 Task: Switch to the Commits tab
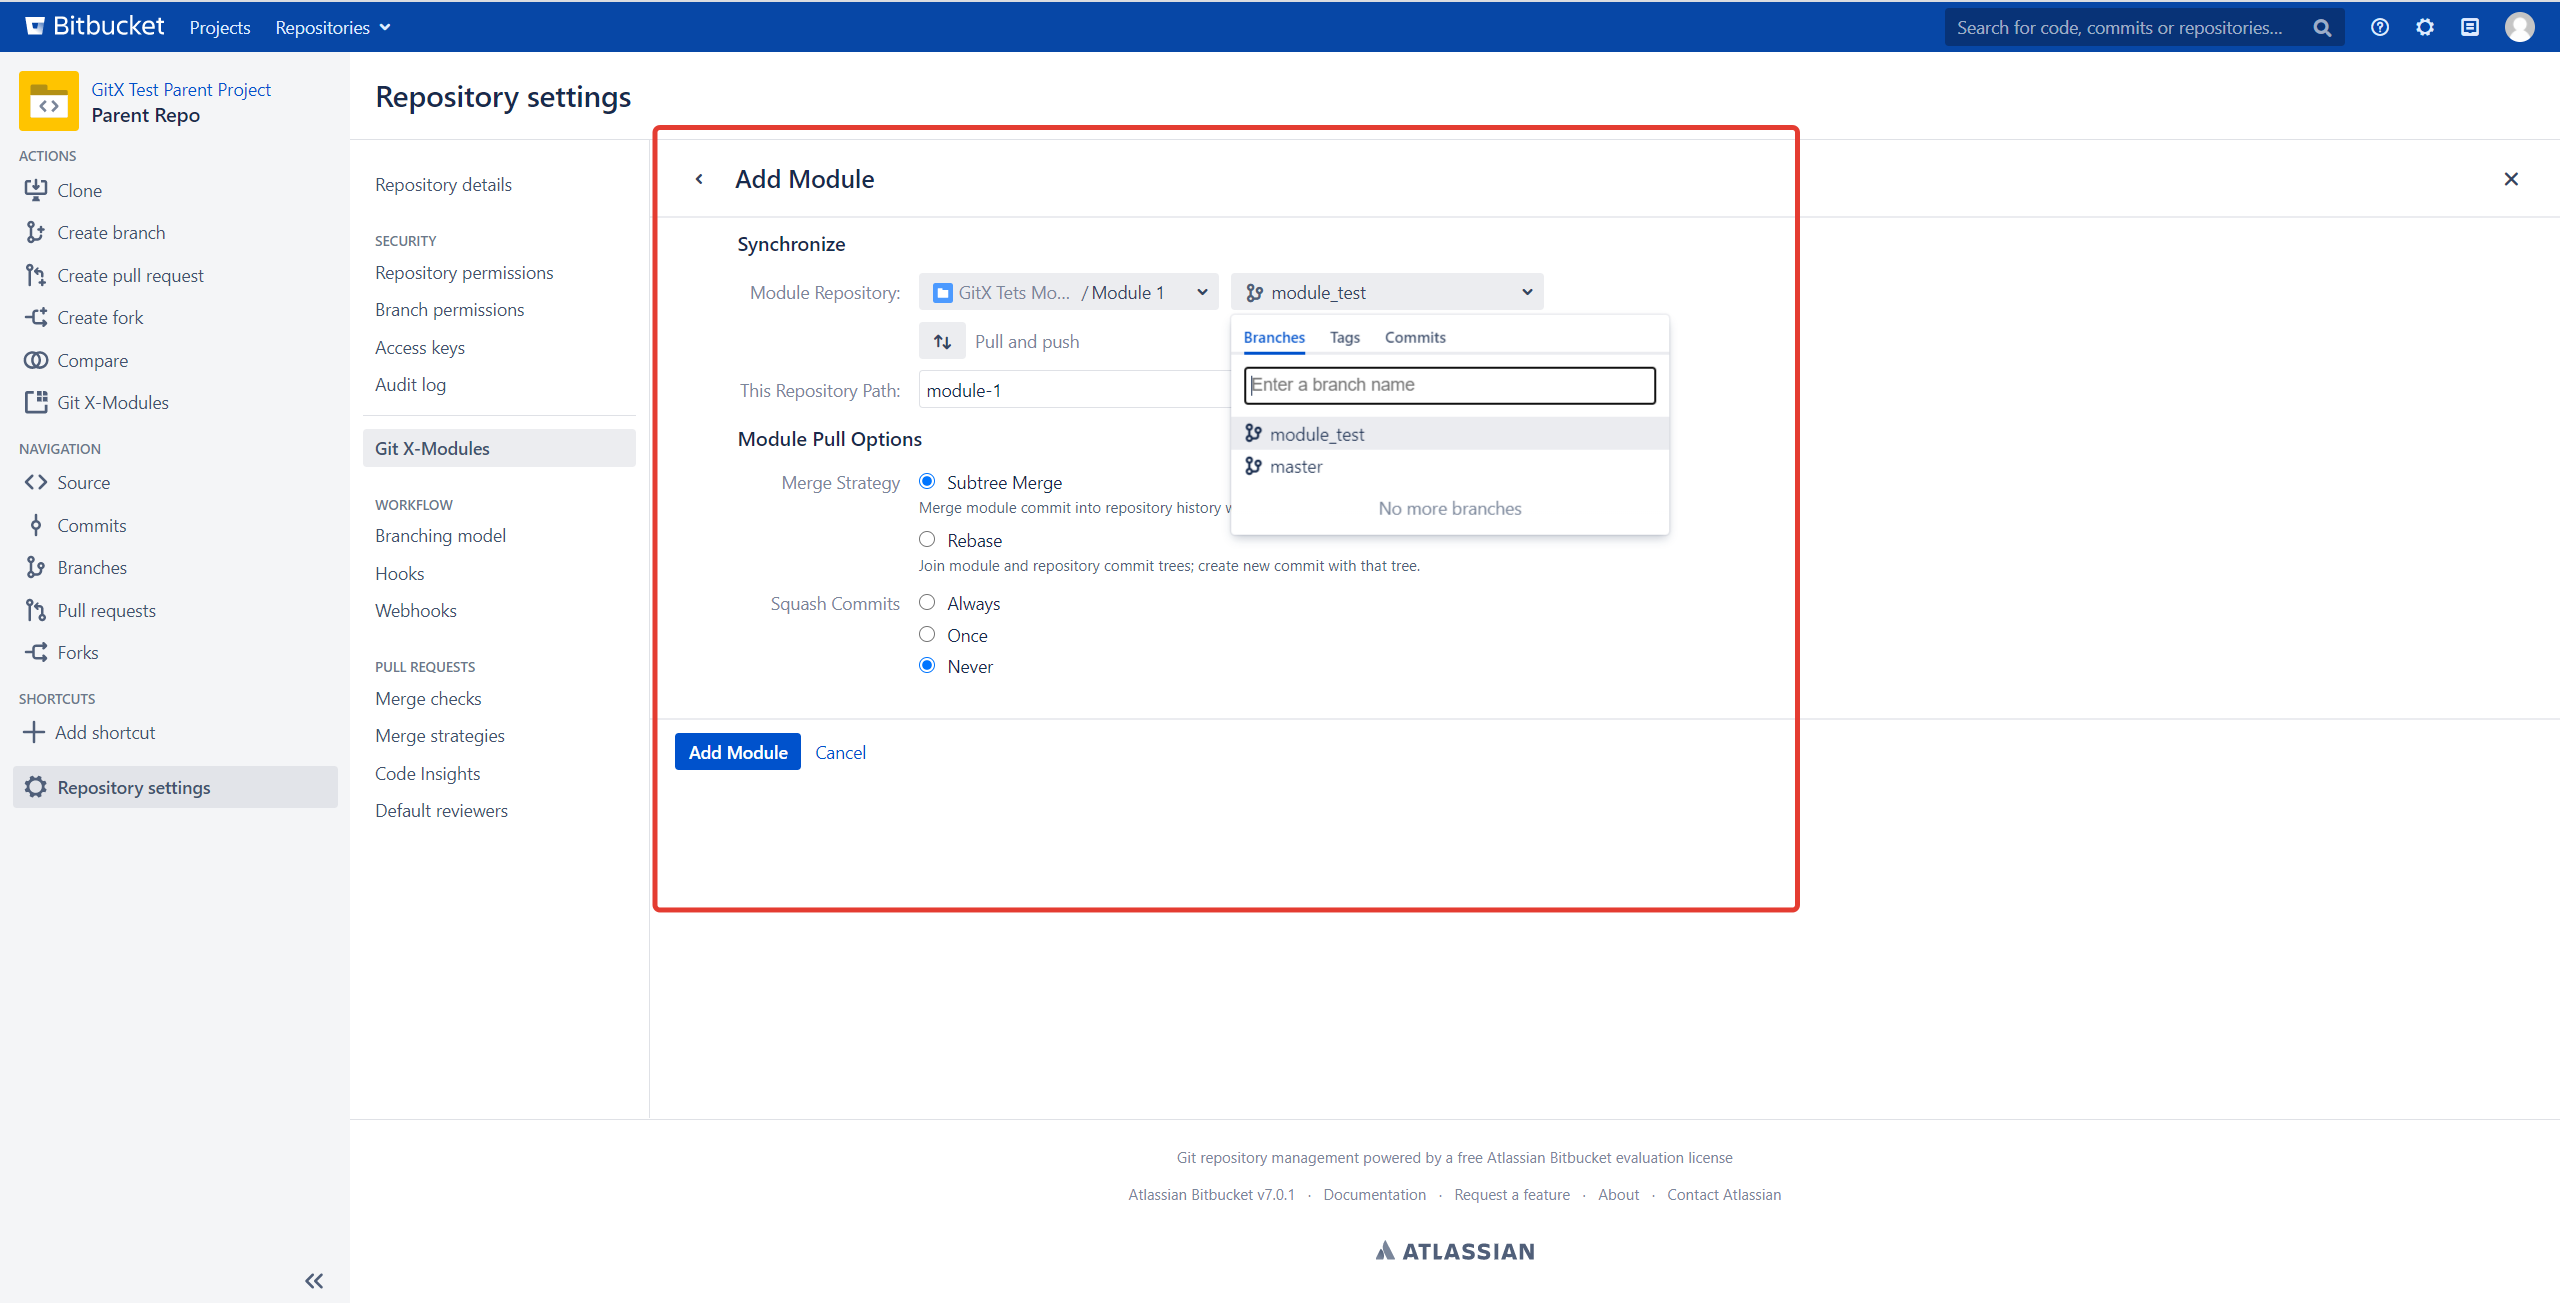coord(1414,338)
